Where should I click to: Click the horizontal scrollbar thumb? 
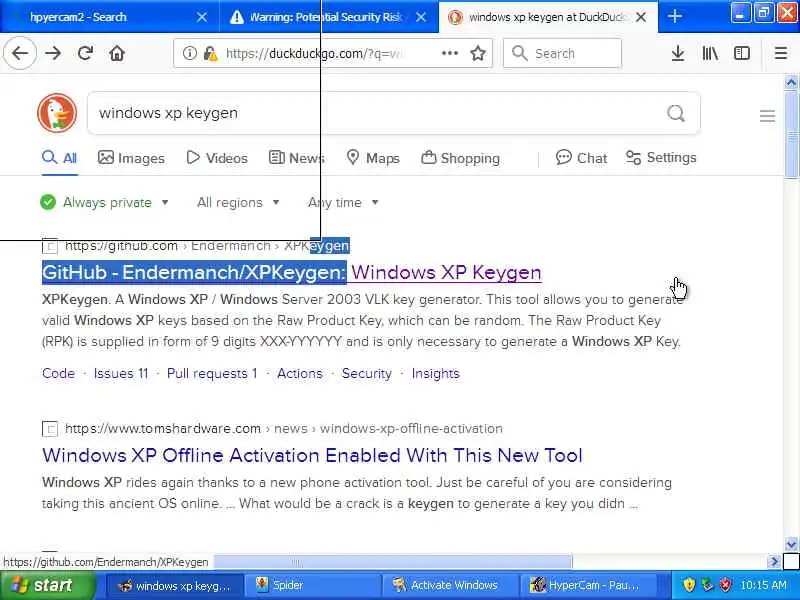pos(393,562)
